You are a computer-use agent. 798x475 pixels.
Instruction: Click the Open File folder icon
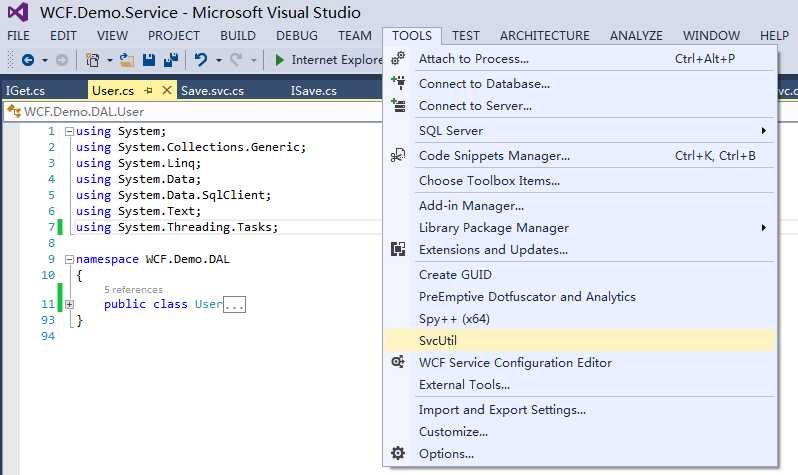tap(127, 61)
